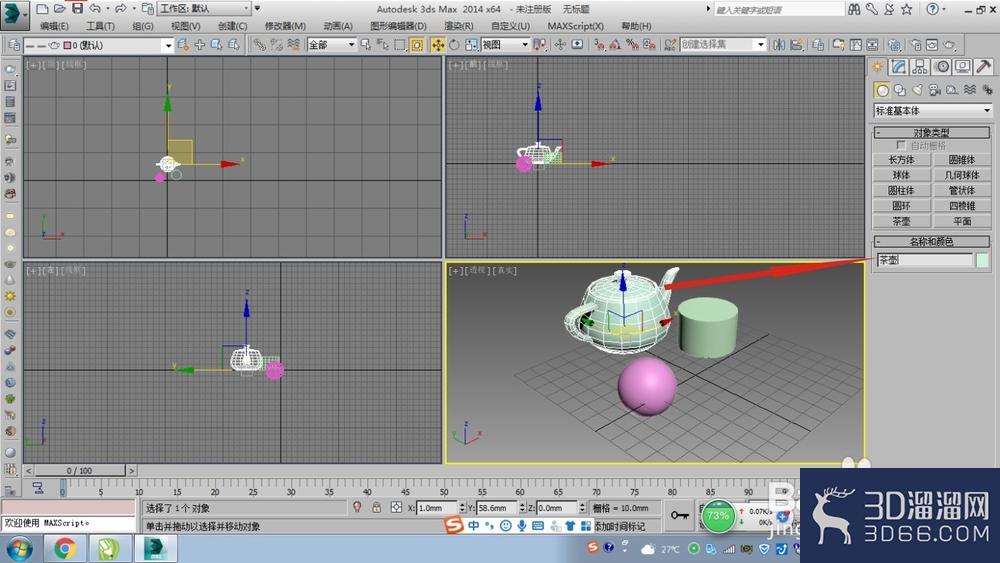1000x563 pixels.
Task: Activate the Bind to Space Warp tool
Action: click(x=293, y=45)
